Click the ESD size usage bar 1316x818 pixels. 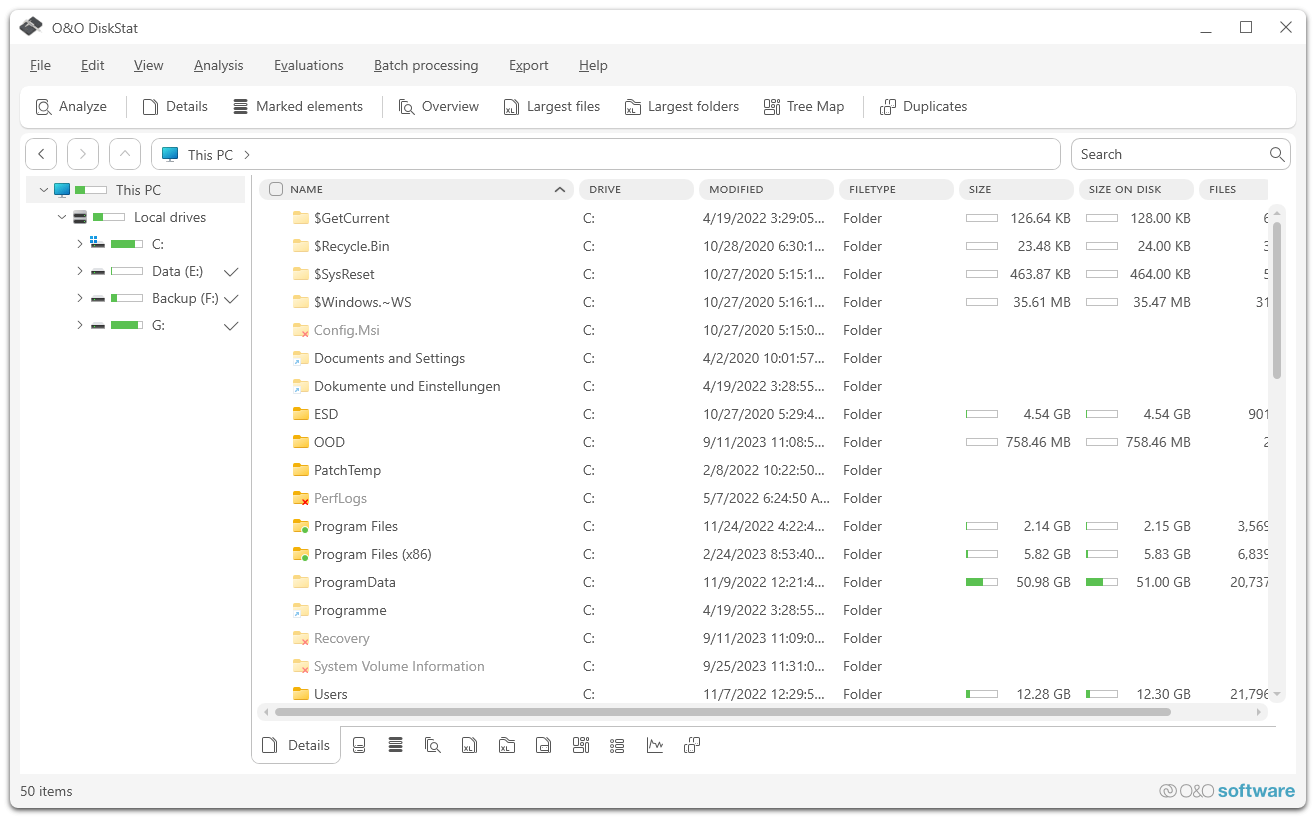[982, 414]
